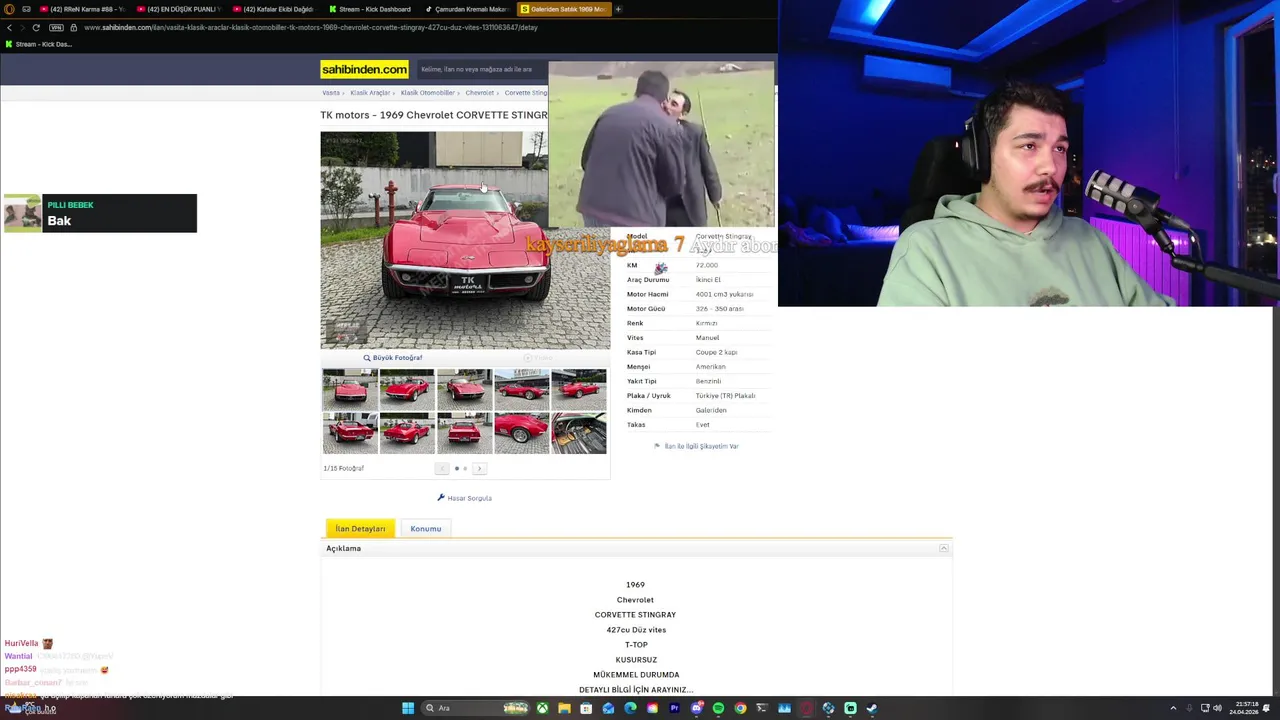Switch to İlan Detayları tab
Image resolution: width=1280 pixels, height=720 pixels.
(x=360, y=528)
